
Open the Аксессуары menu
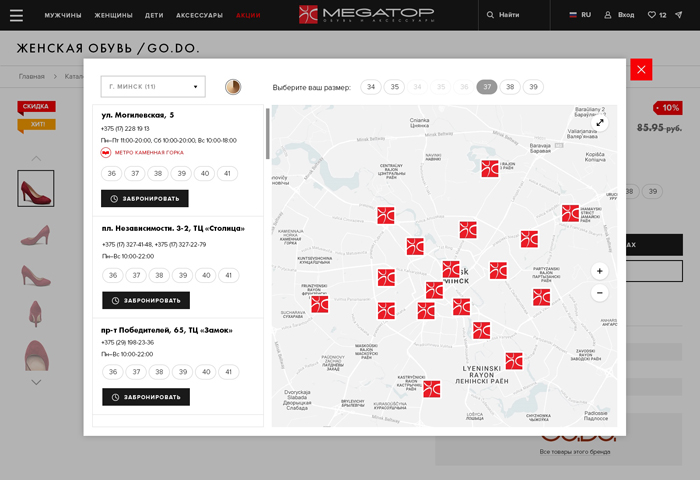(x=199, y=15)
